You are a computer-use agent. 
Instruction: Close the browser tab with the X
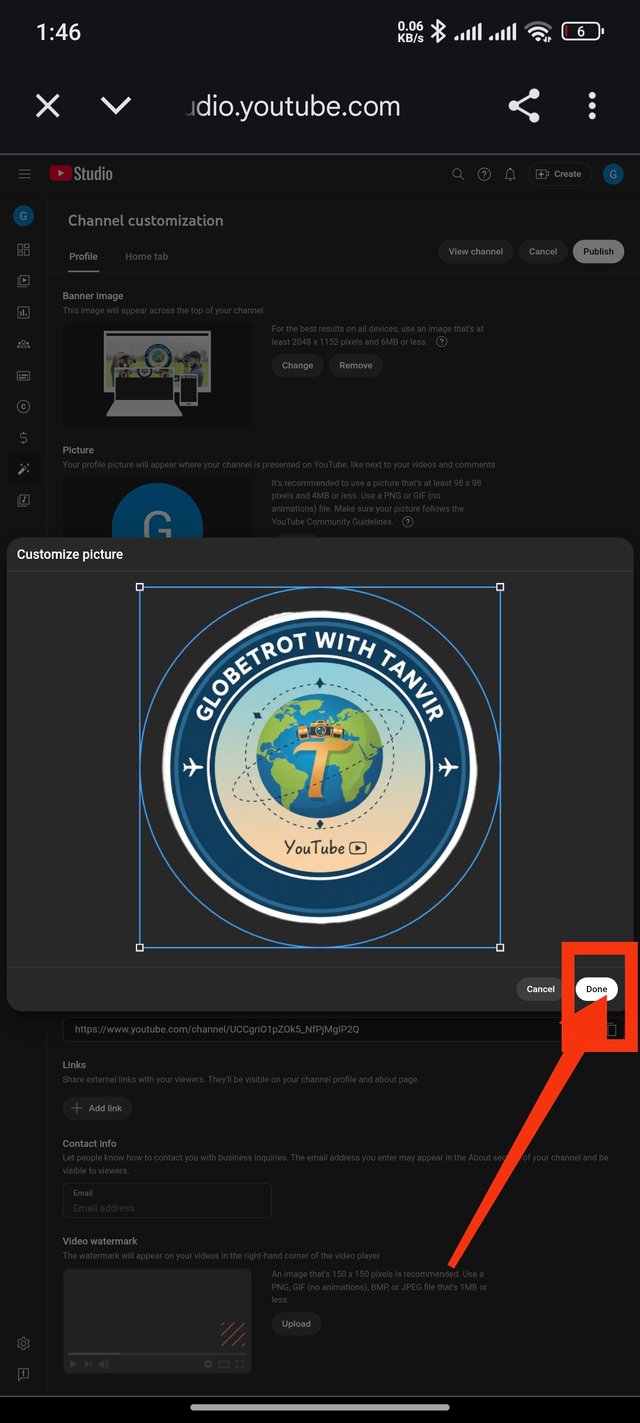tap(47, 106)
